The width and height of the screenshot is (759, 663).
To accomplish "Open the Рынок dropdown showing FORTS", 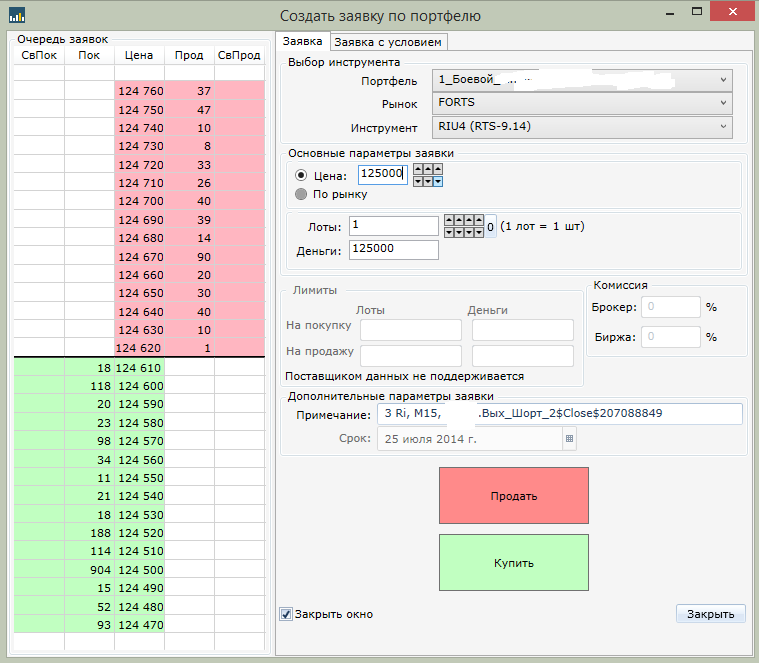I will 583,103.
